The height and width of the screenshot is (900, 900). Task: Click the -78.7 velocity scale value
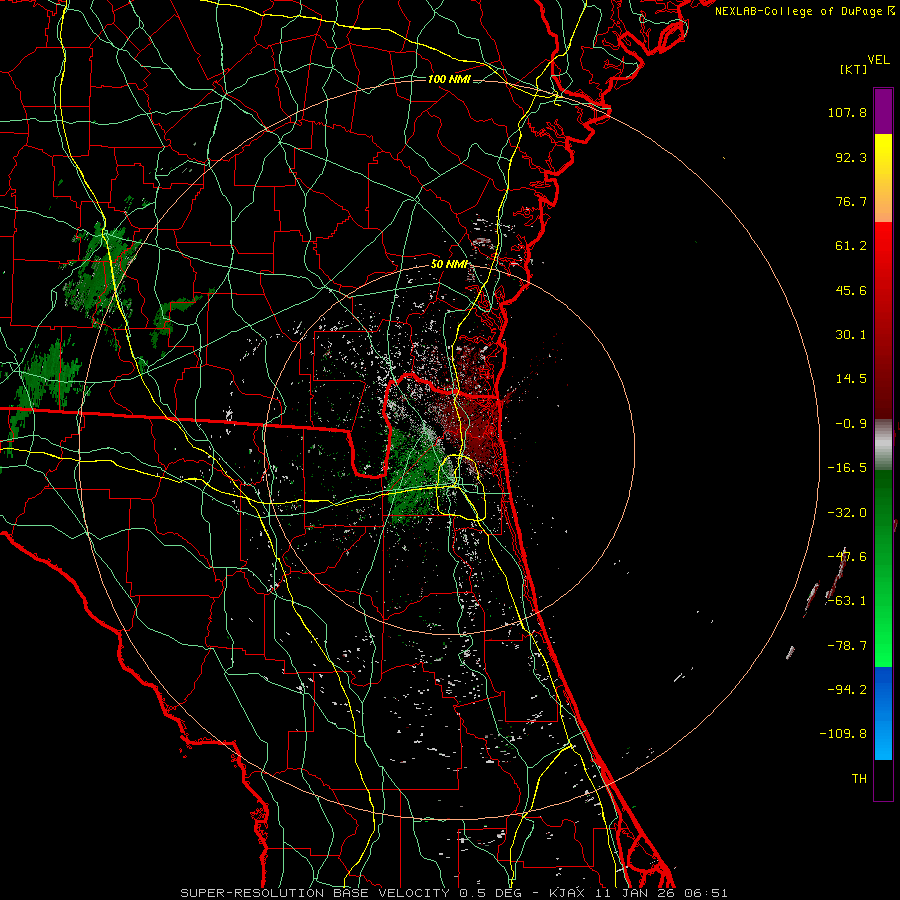point(847,646)
